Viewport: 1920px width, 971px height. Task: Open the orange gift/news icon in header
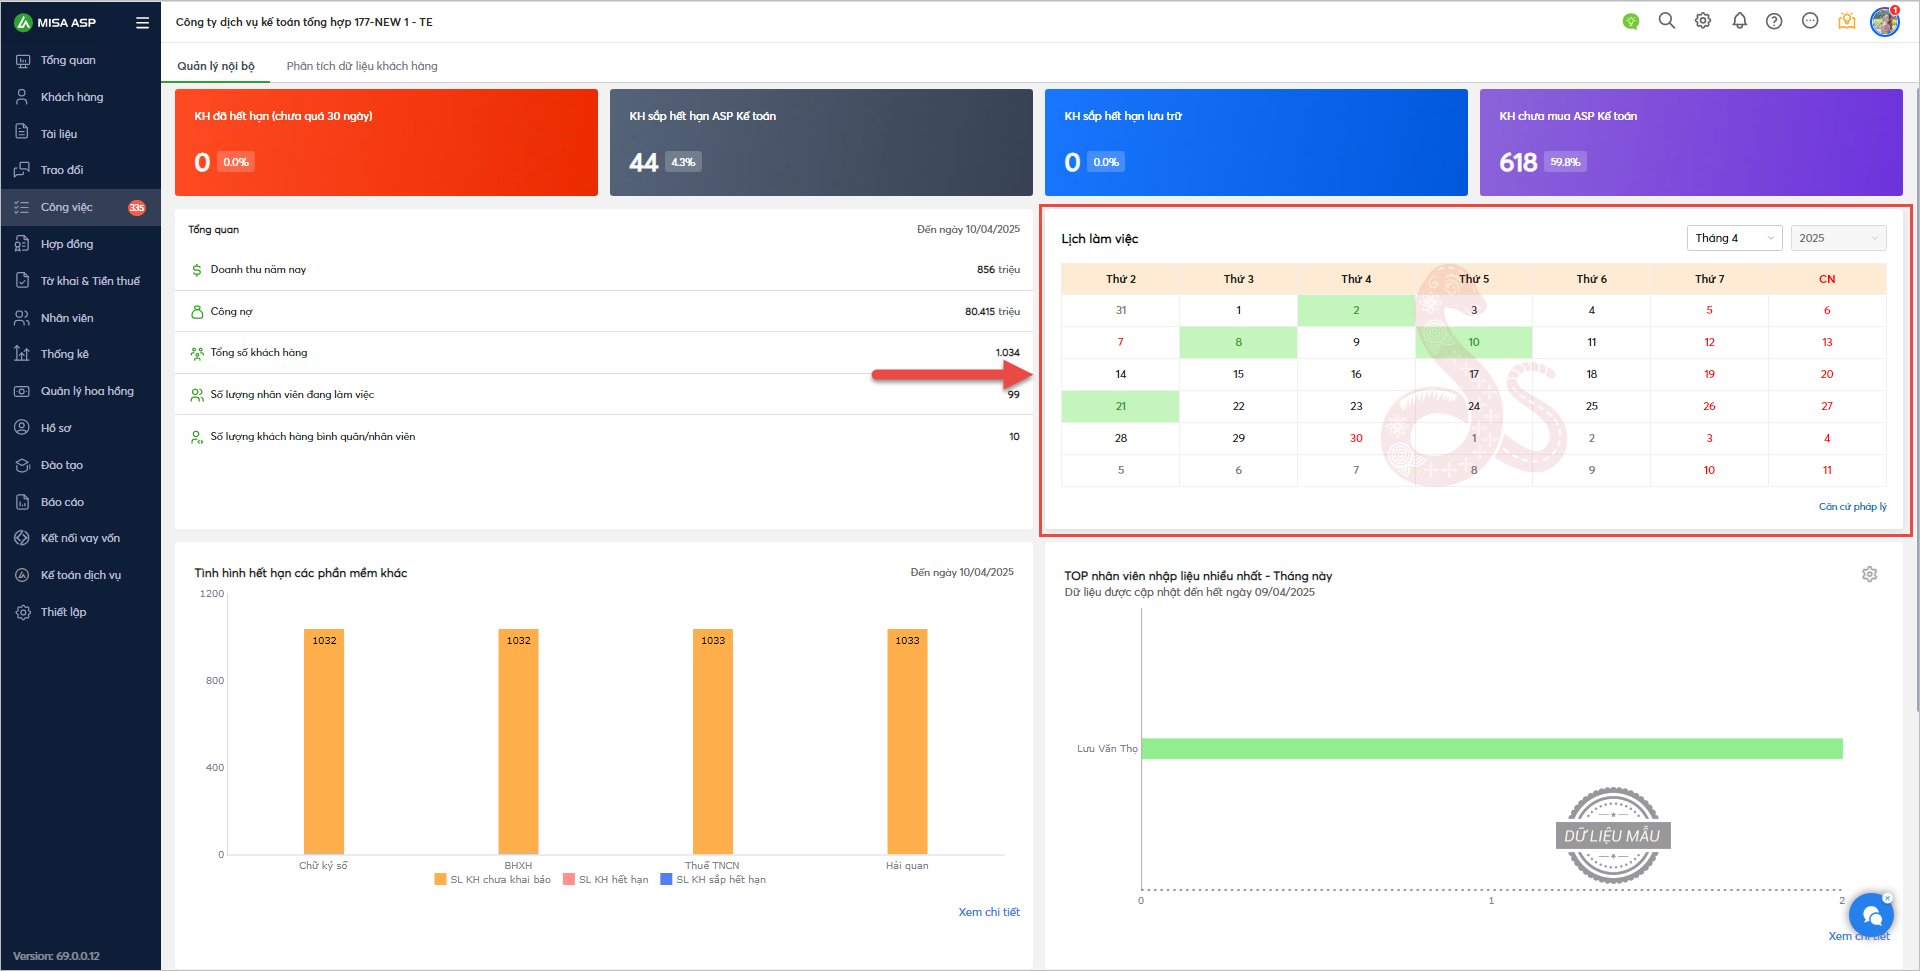[x=1847, y=21]
